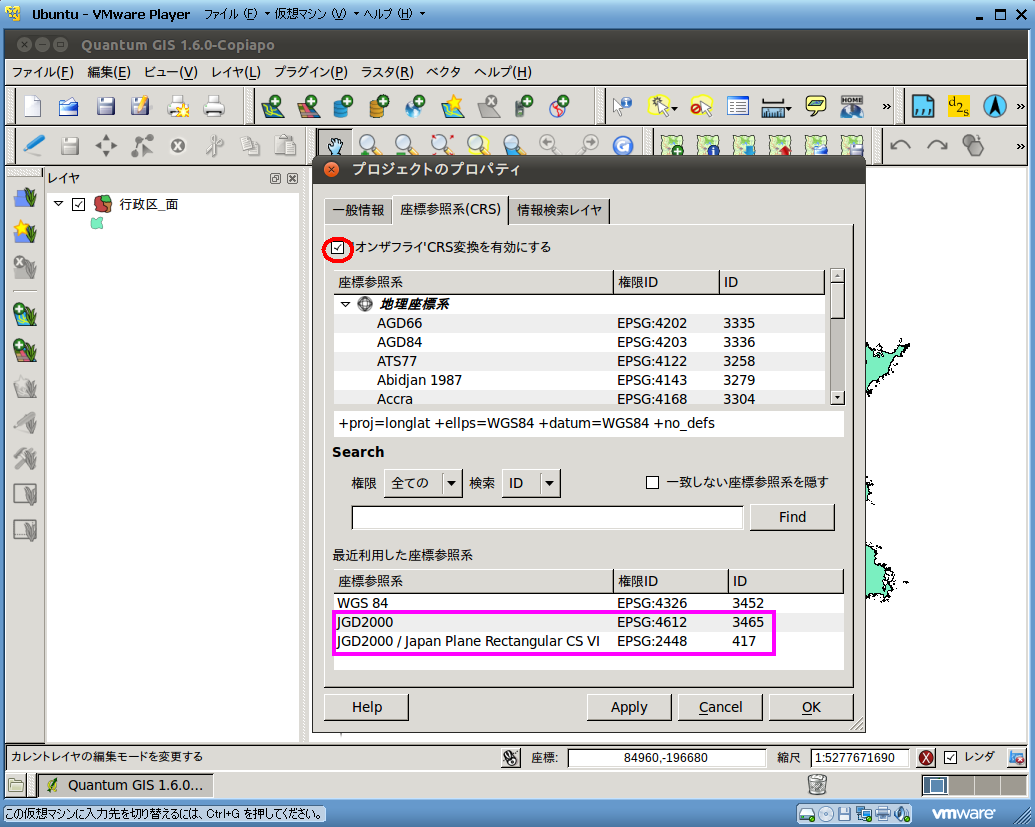Image resolution: width=1035 pixels, height=827 pixels.
Task: Collapse the 行政区_面 layer tree node
Action: 59,204
